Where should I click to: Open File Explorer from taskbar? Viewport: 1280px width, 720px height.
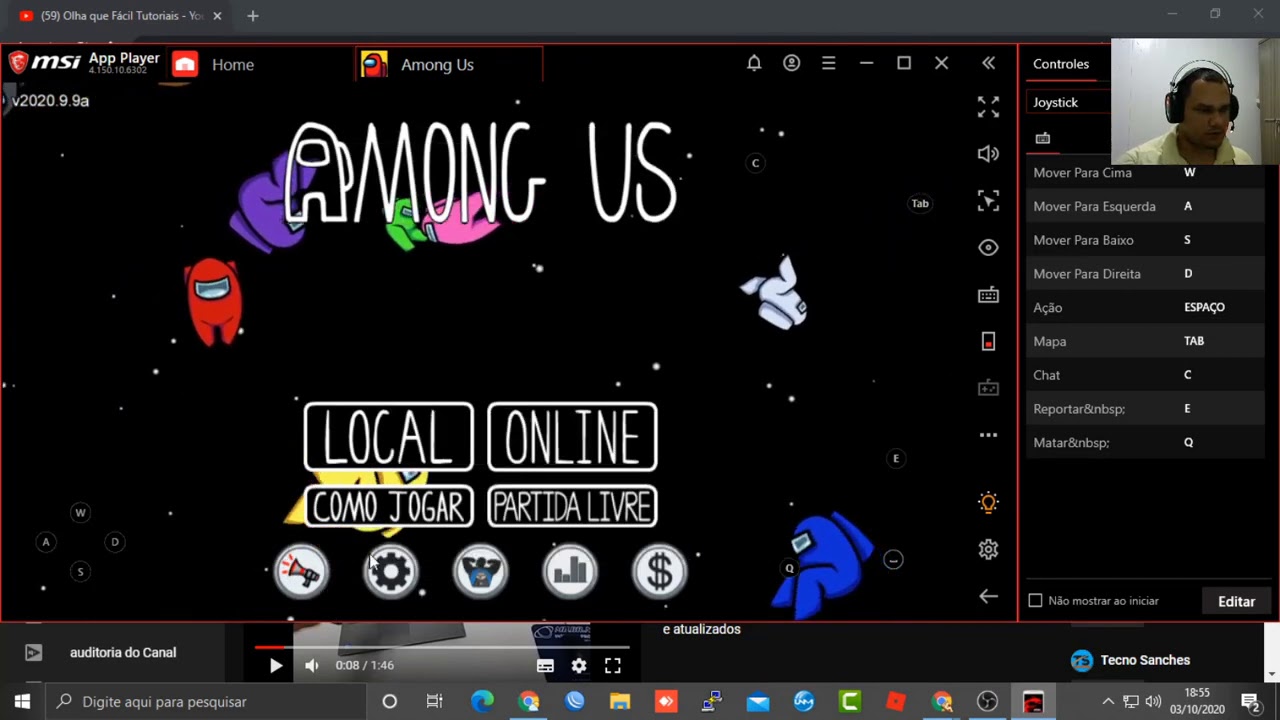pyautogui.click(x=620, y=702)
